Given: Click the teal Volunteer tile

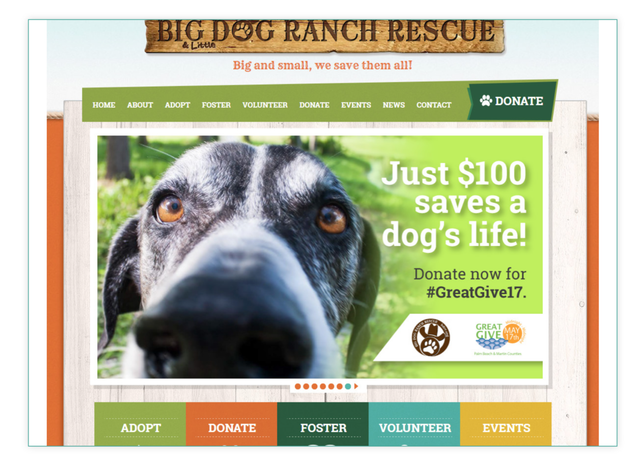Looking at the screenshot, I should tap(414, 424).
